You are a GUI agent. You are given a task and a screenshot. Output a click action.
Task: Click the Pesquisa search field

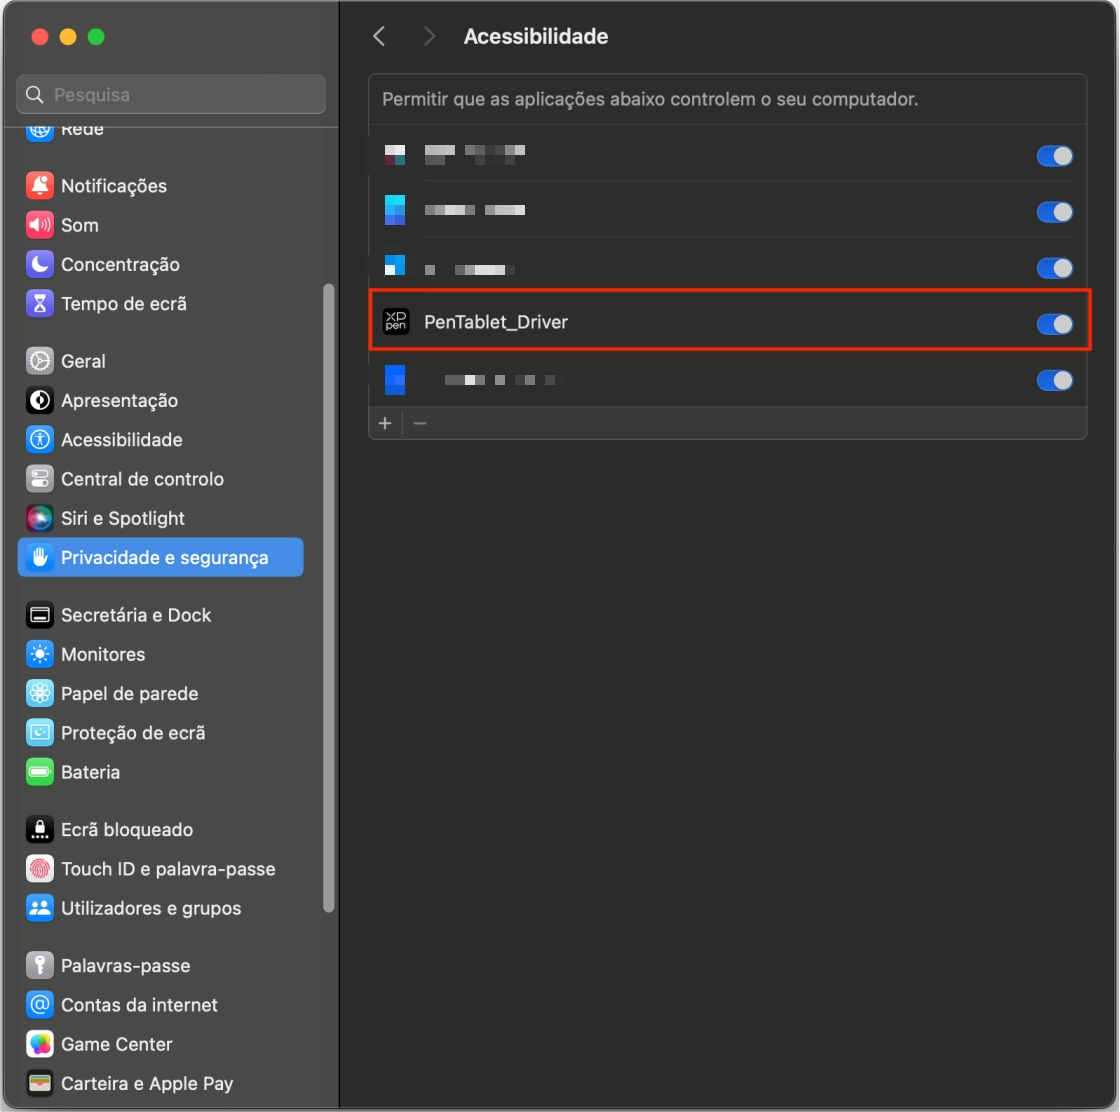pyautogui.click(x=180, y=95)
